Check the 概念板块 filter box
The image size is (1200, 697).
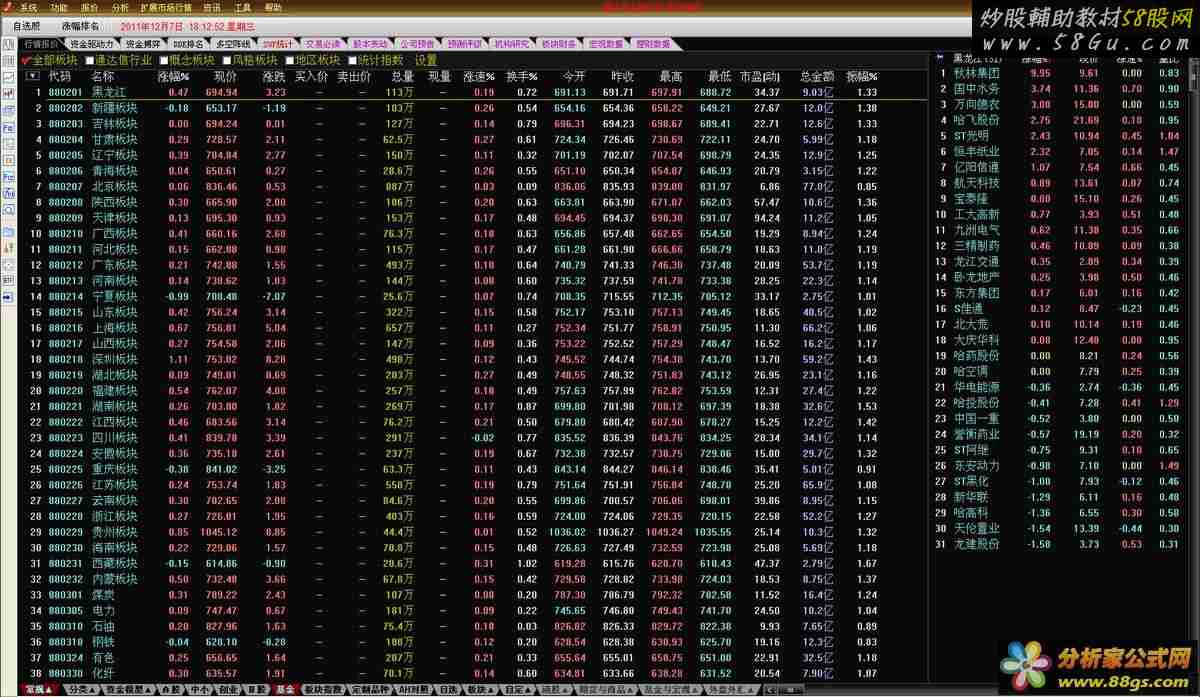(x=163, y=60)
